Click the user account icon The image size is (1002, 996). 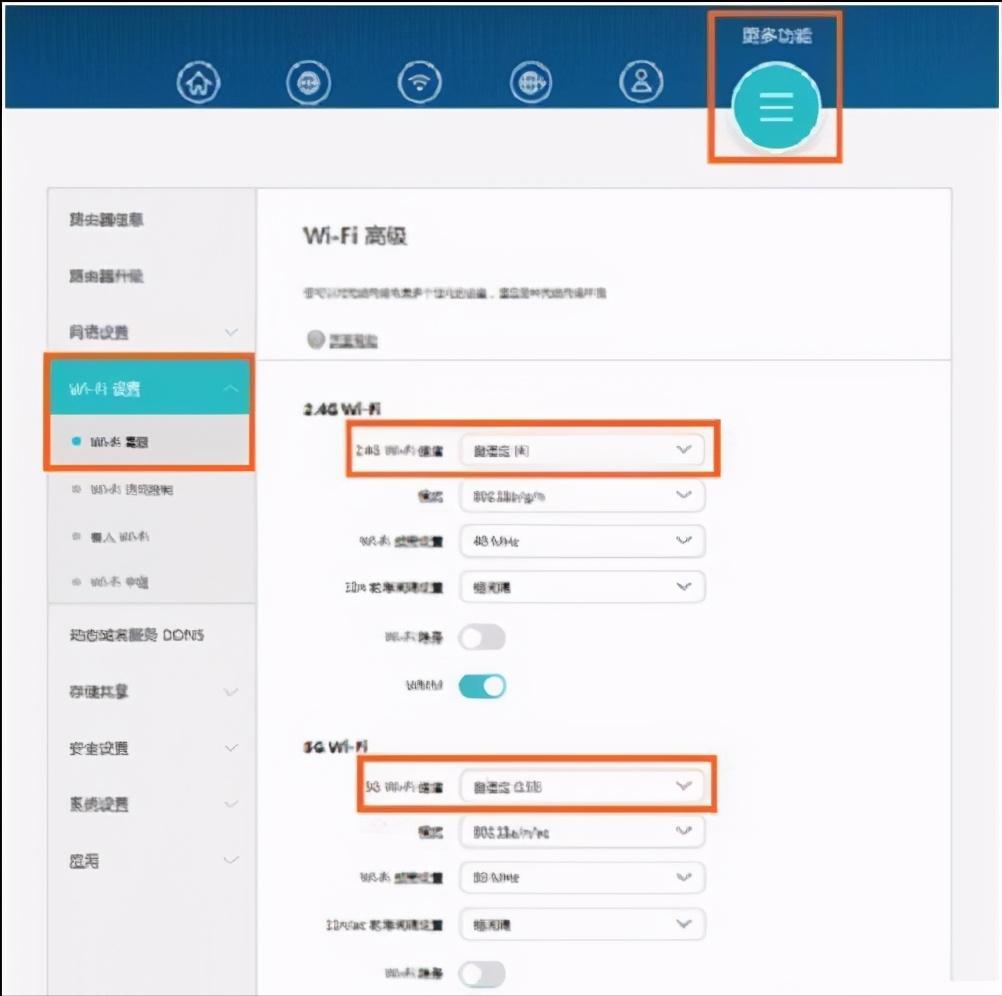click(x=642, y=83)
